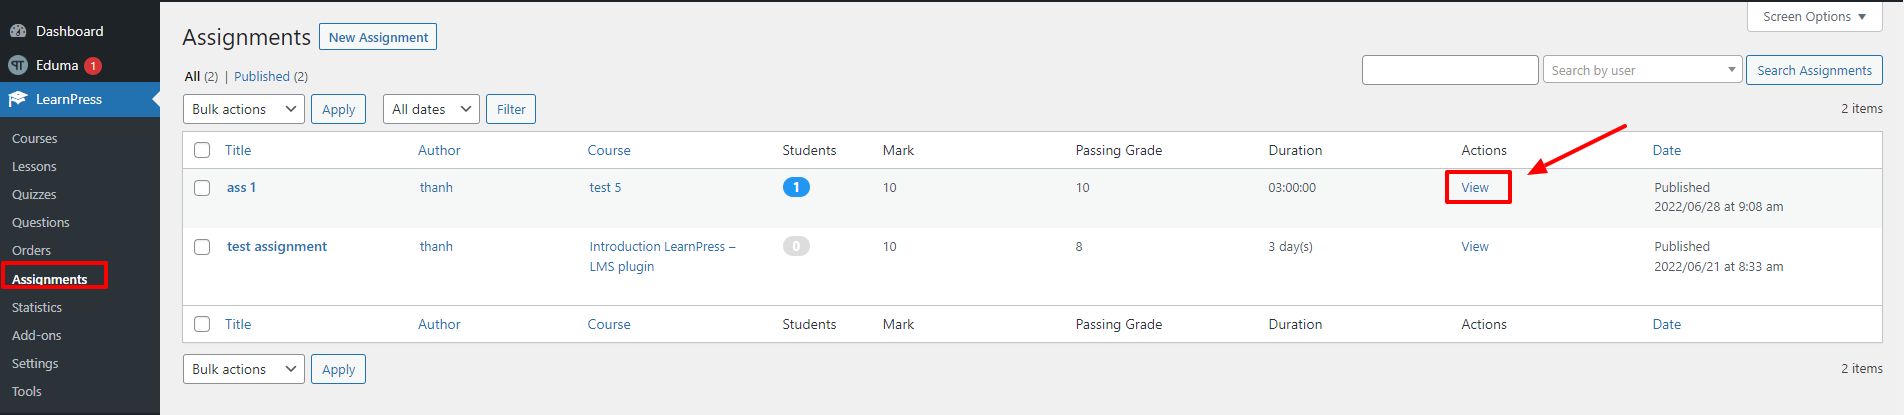Screen dimensions: 1904x415
Task: Click the zero students badge for test assignment
Action: click(796, 246)
